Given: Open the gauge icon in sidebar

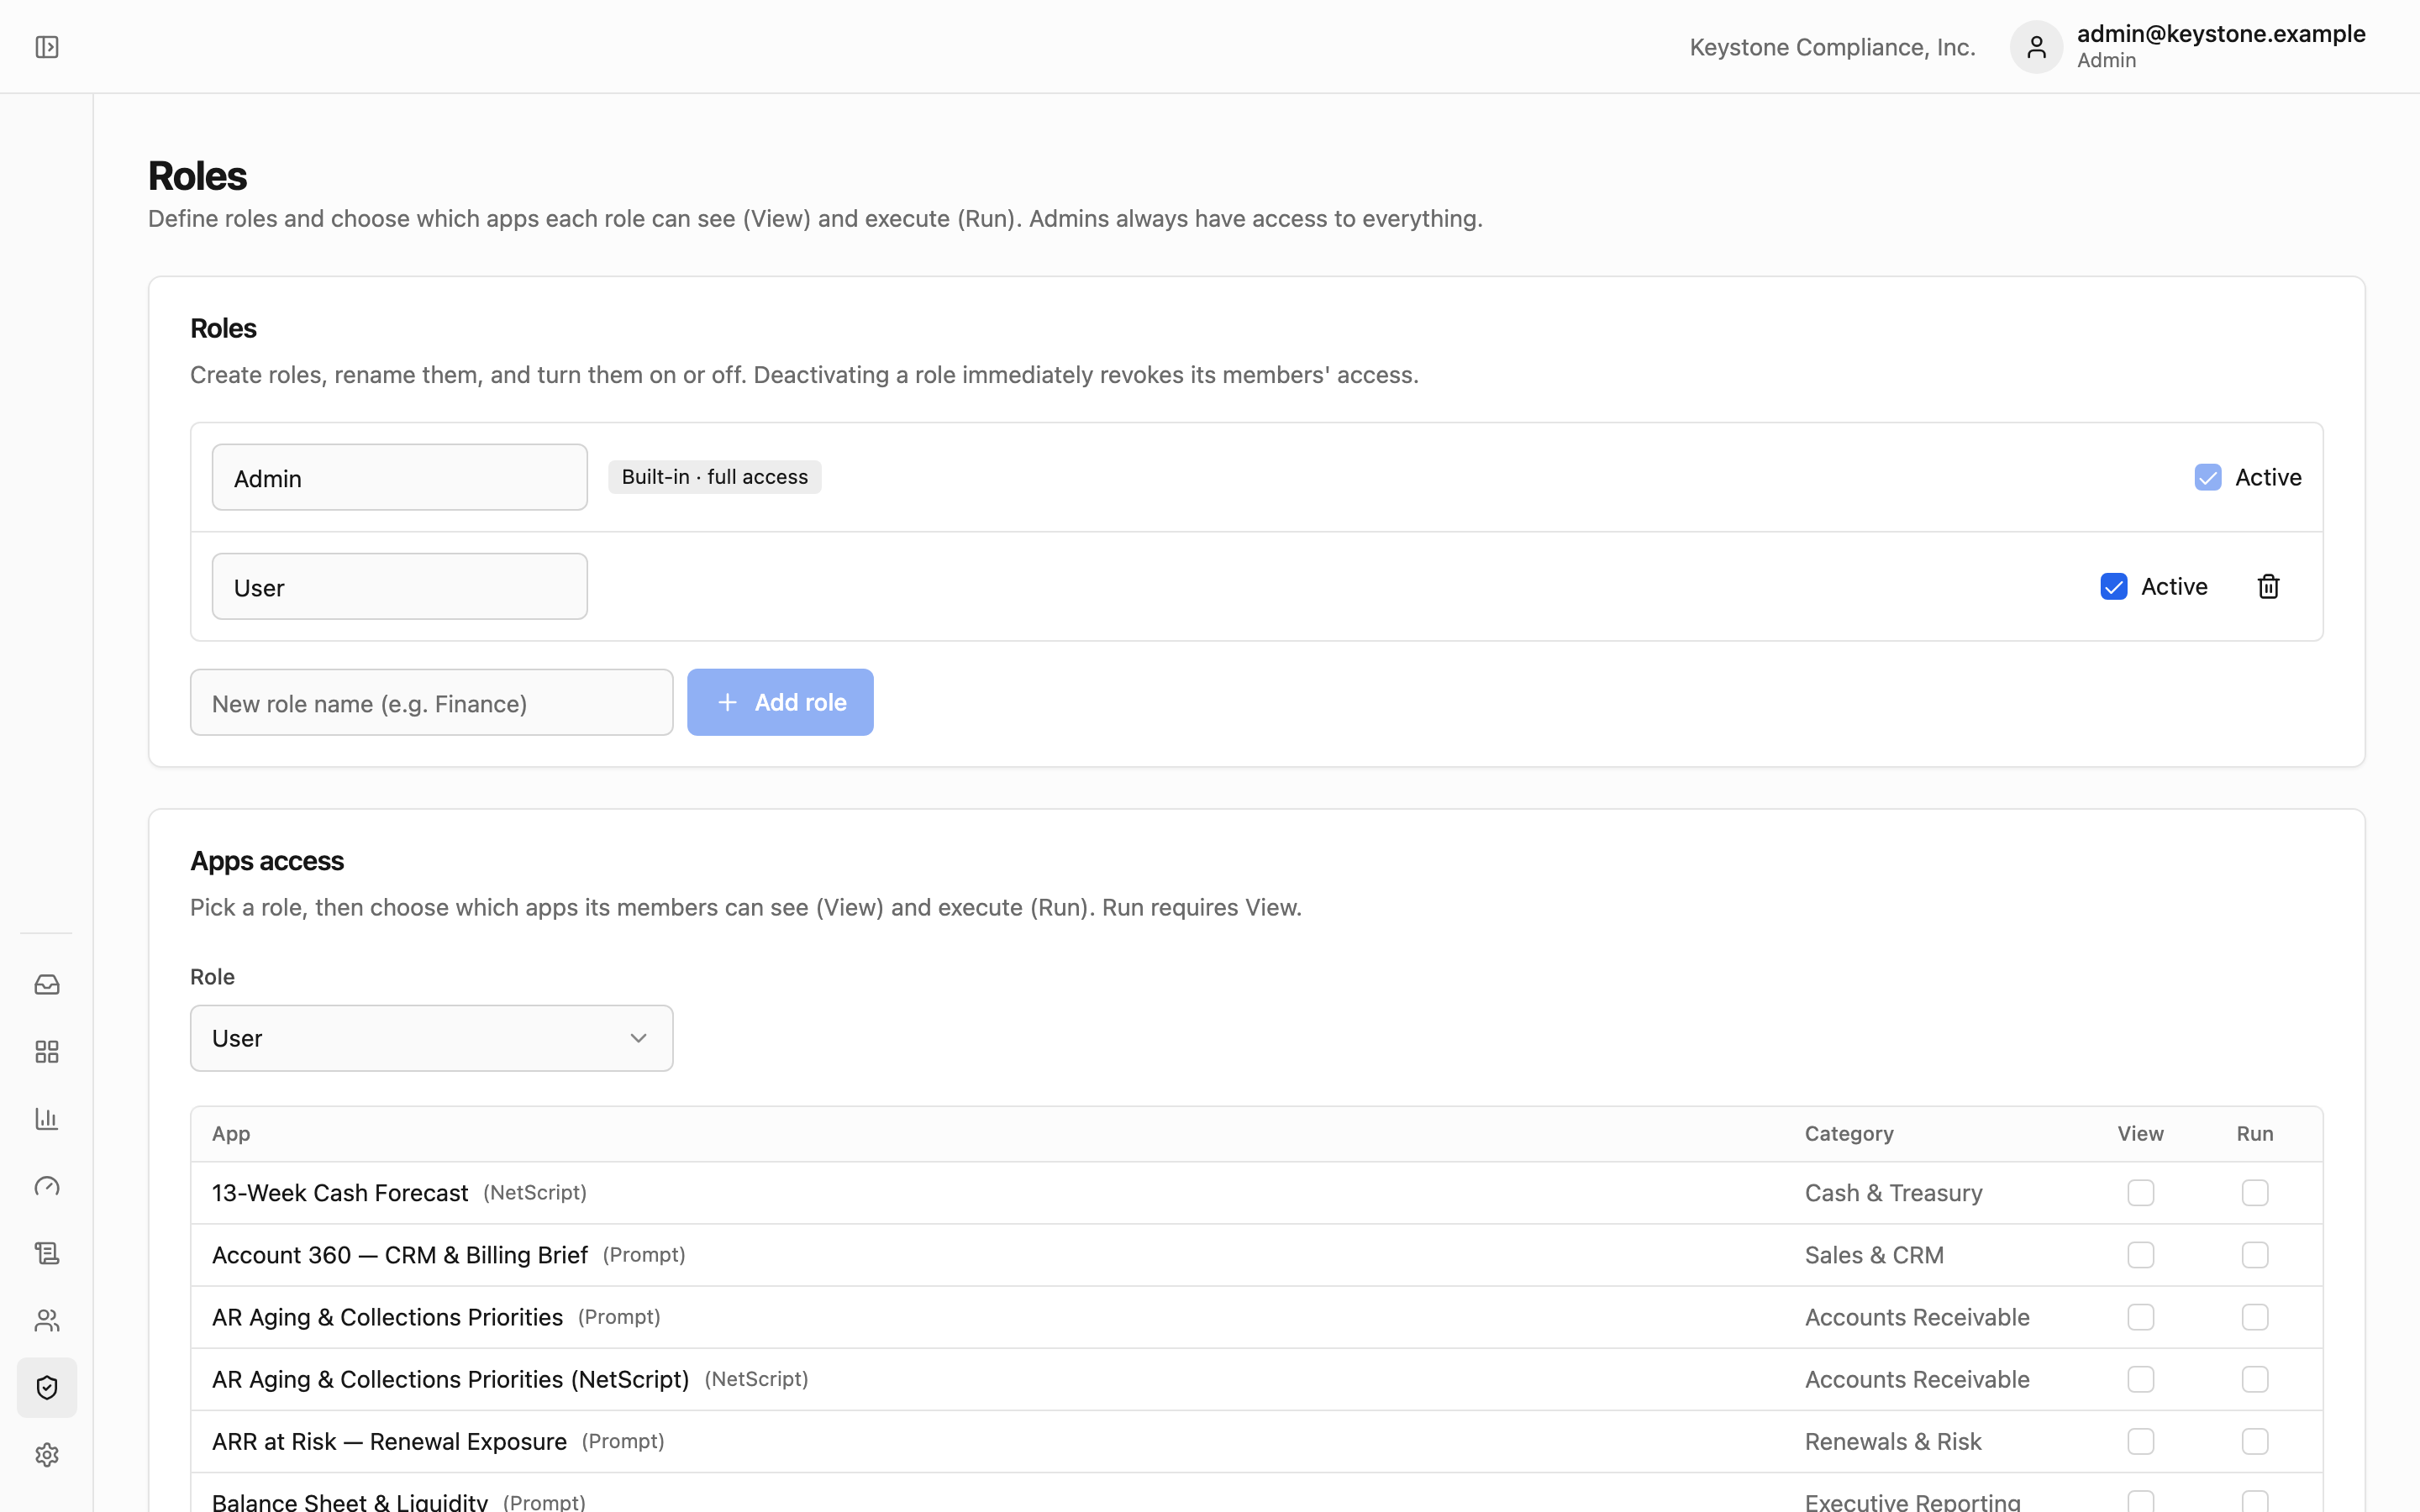Looking at the screenshot, I should 47,1186.
